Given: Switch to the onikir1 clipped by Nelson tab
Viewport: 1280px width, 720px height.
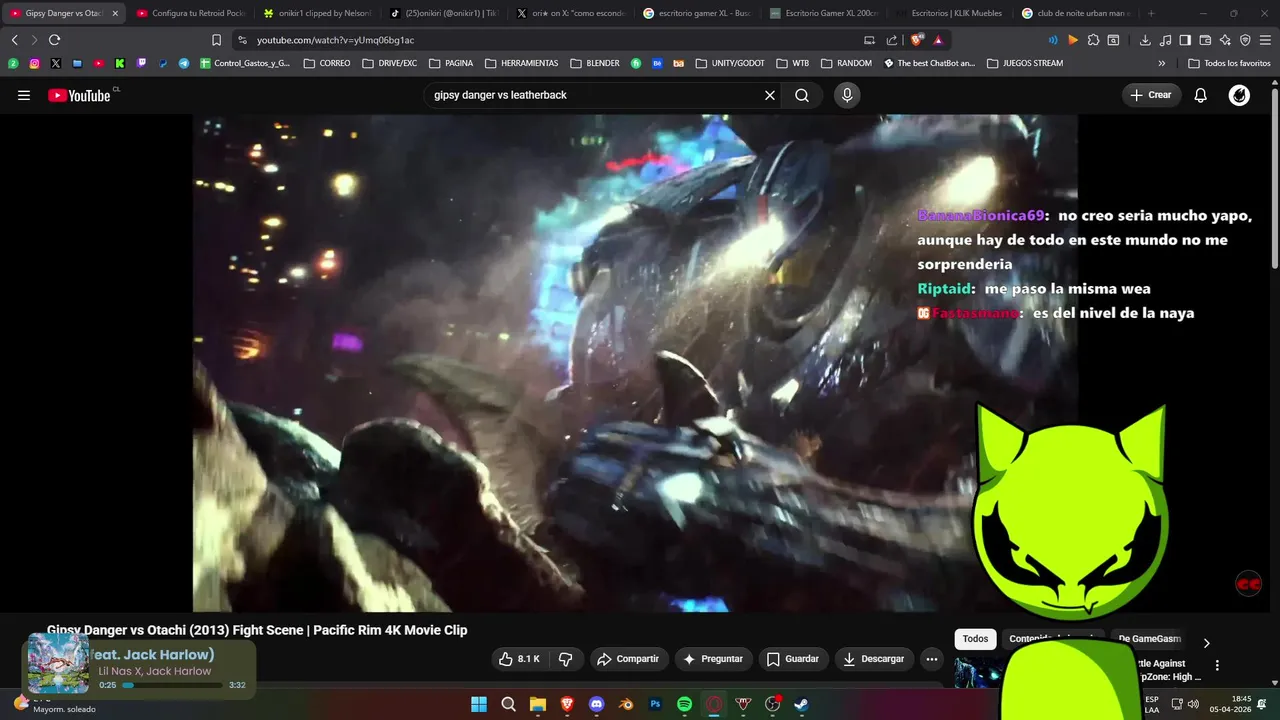Looking at the screenshot, I should pos(317,13).
